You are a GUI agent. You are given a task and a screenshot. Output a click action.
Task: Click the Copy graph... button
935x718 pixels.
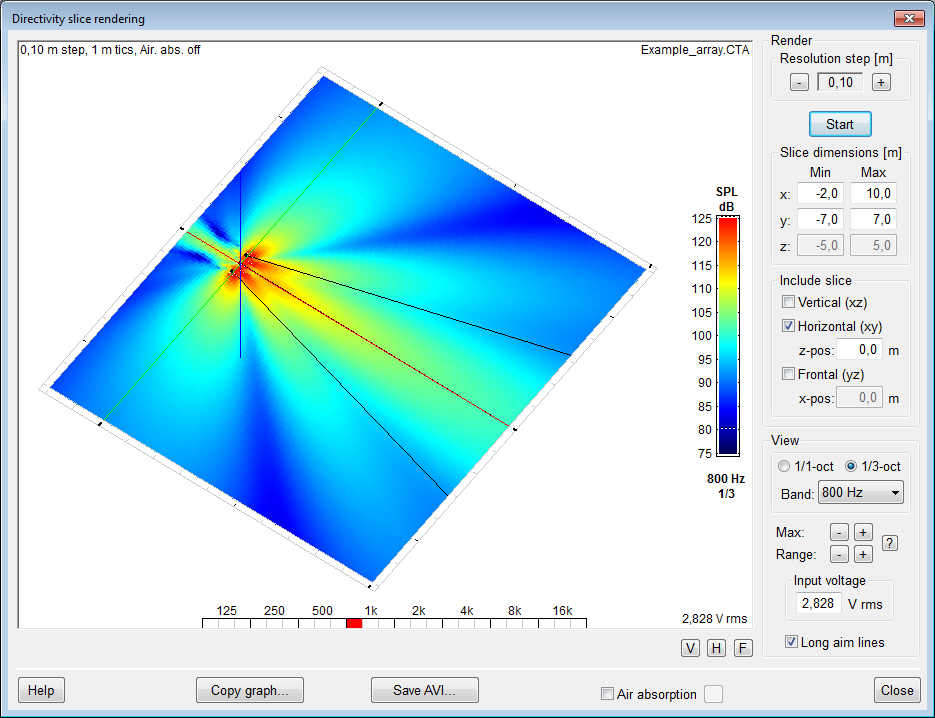point(250,690)
